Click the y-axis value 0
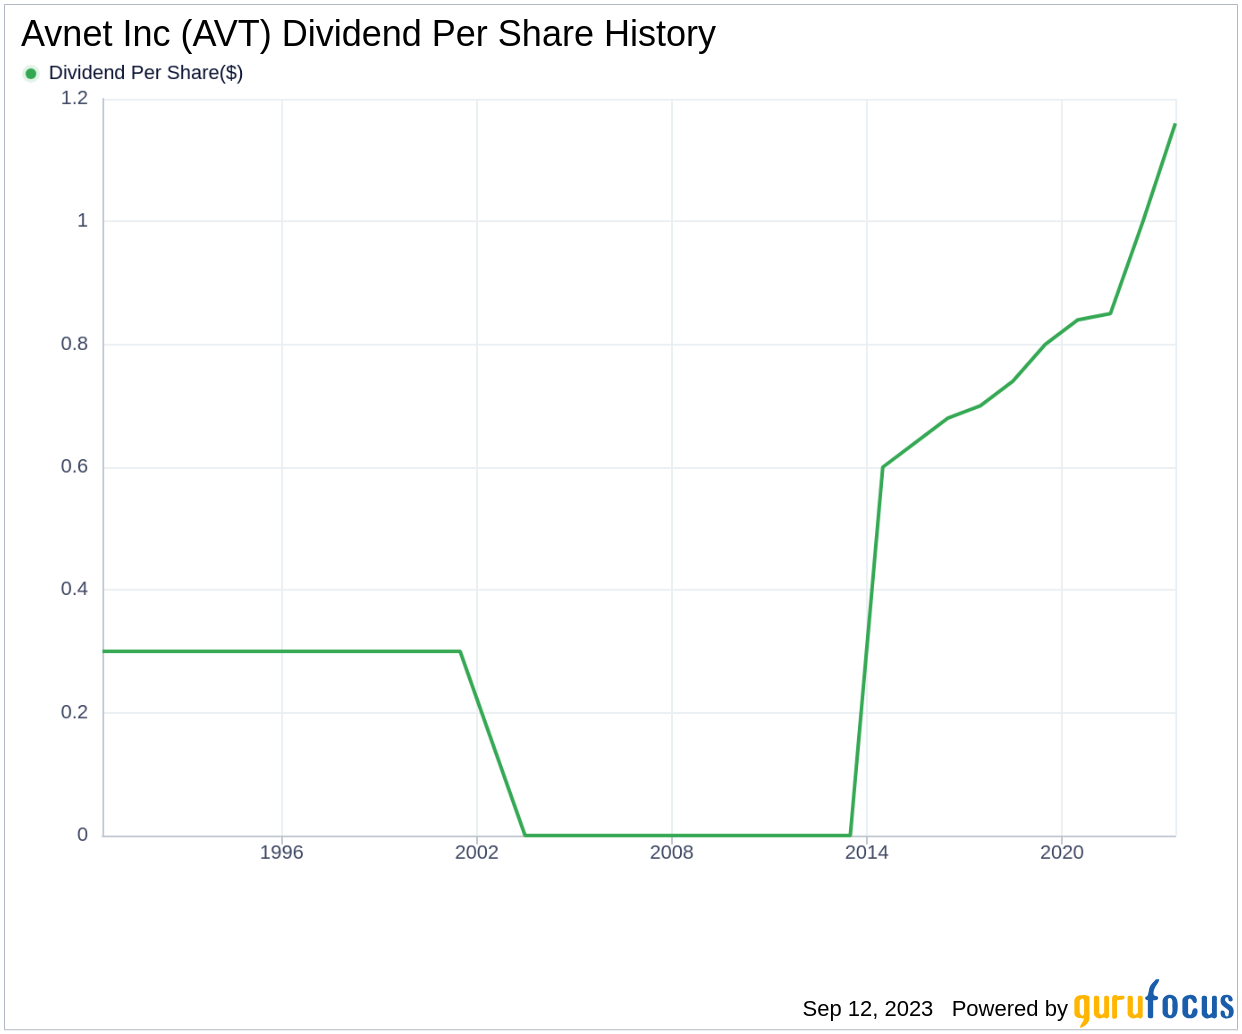 [x=83, y=835]
